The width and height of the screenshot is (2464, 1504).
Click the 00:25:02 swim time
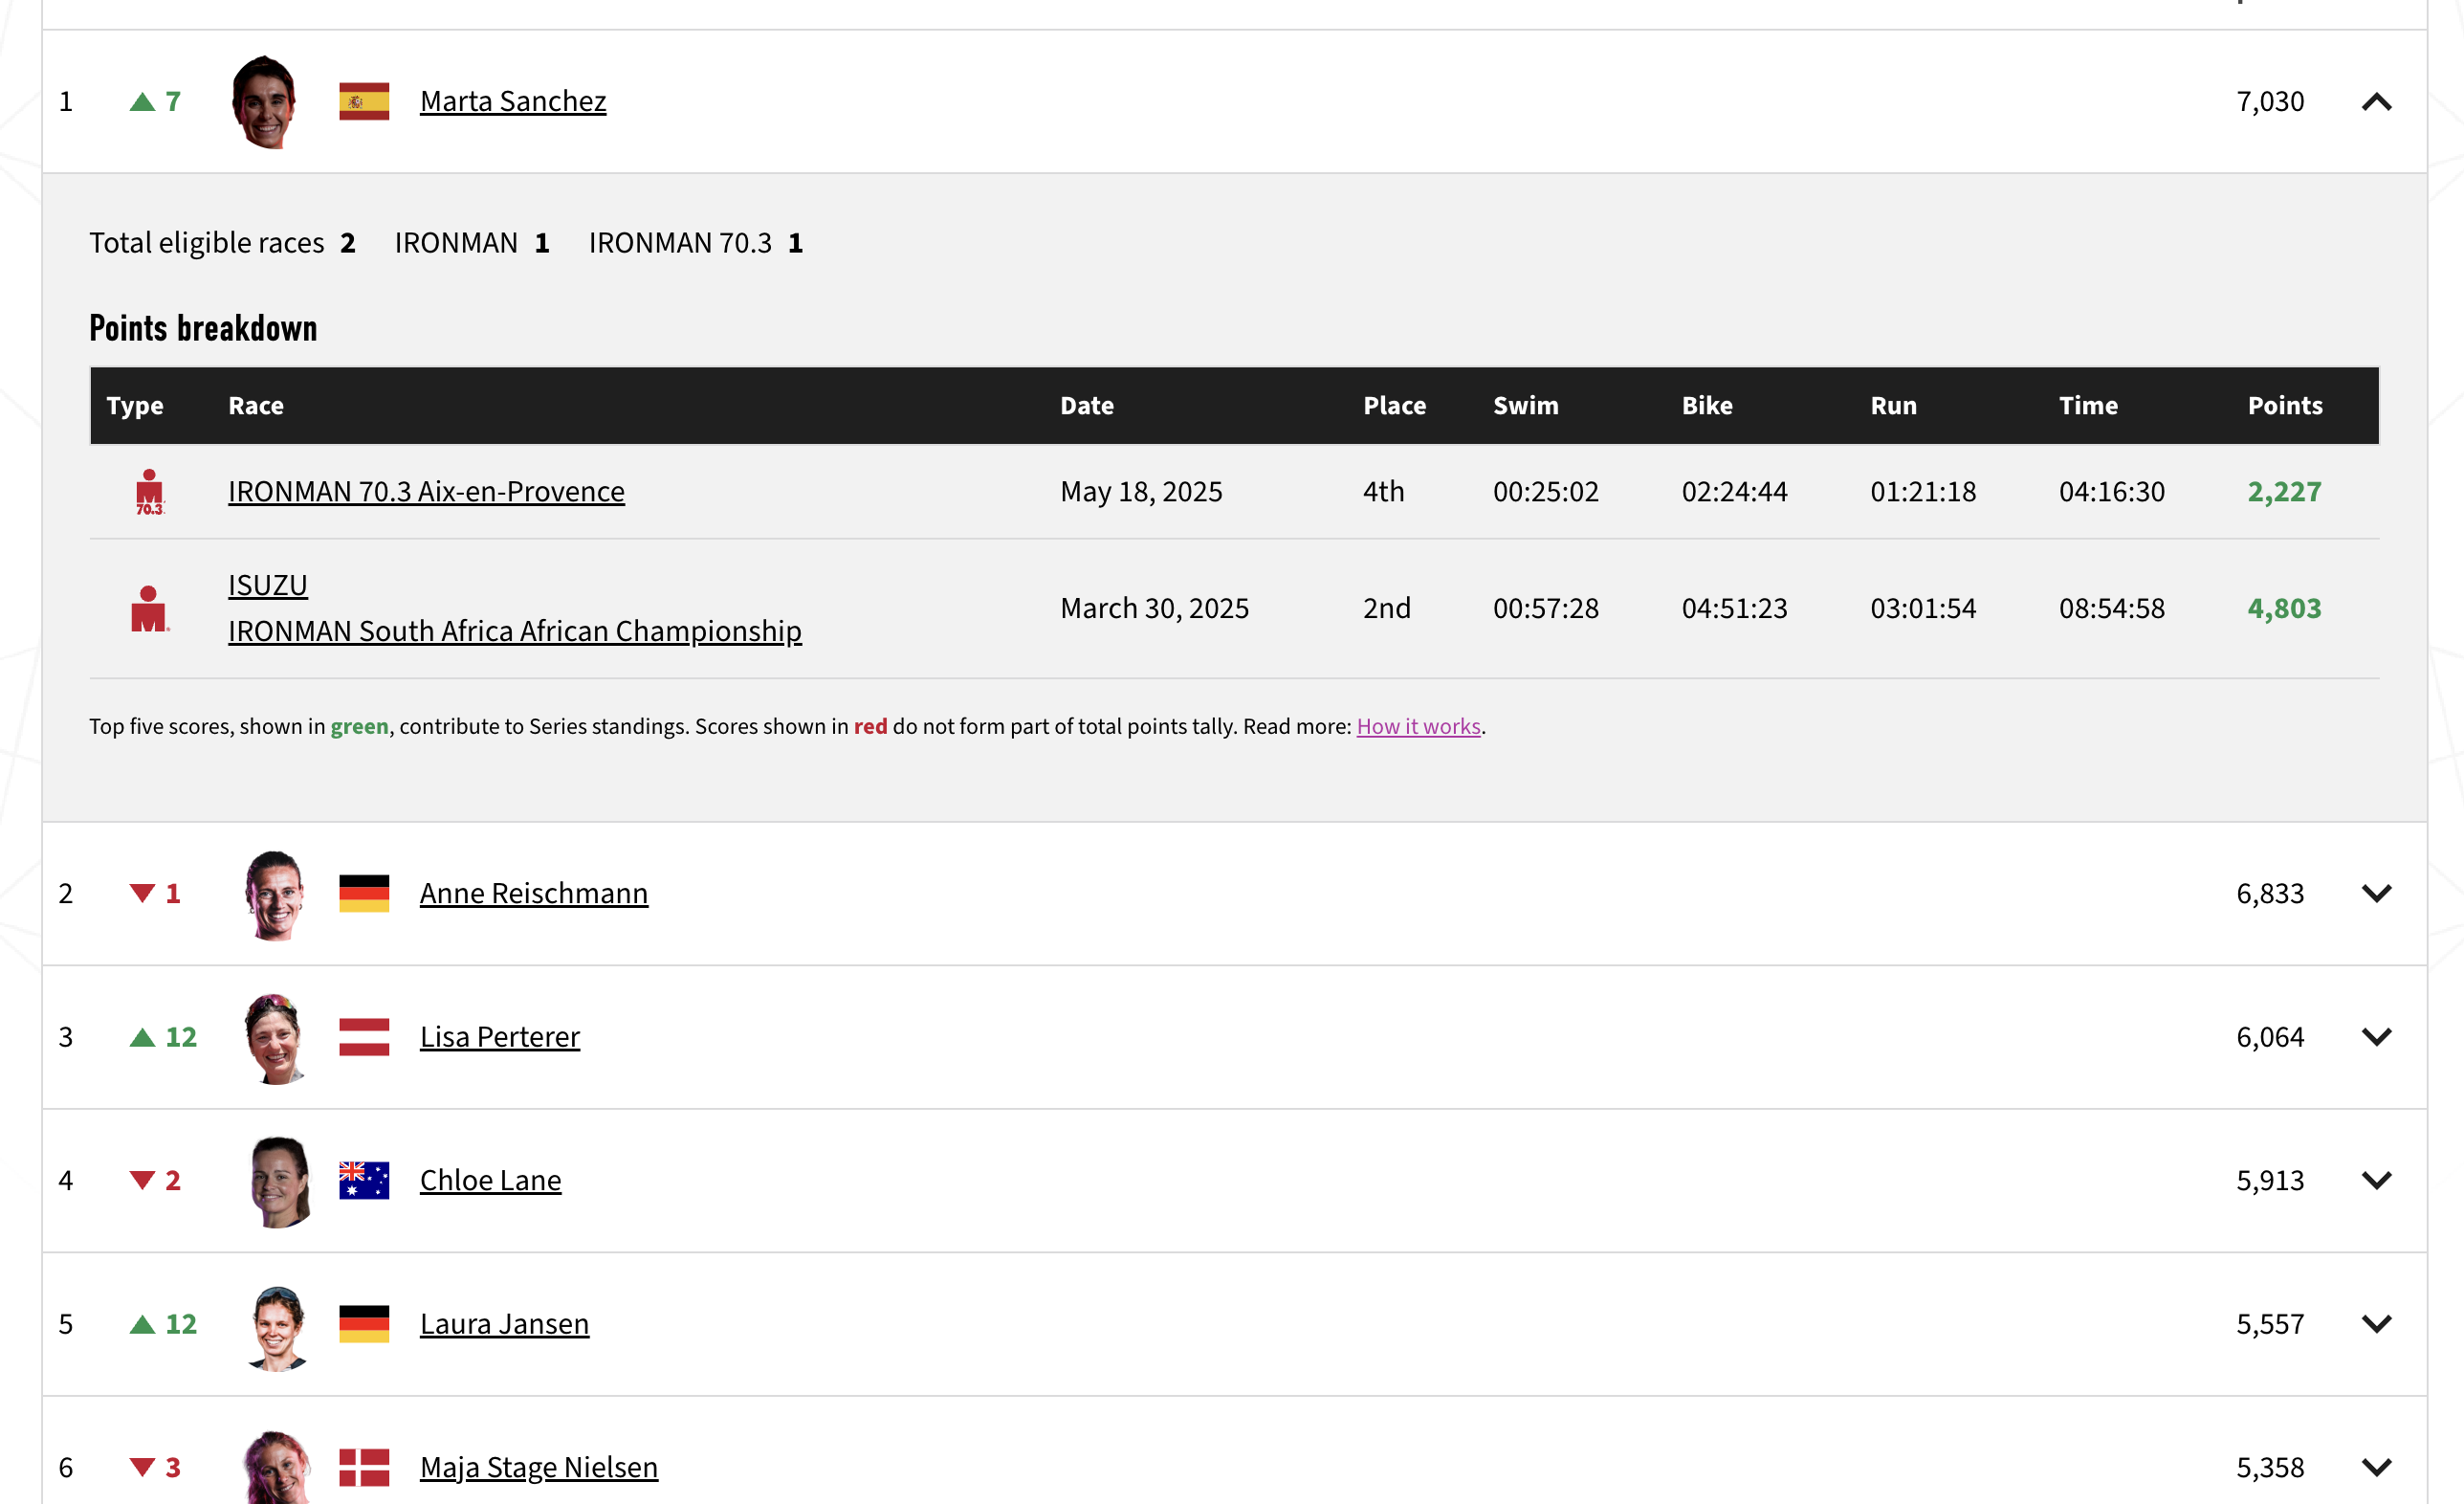(x=1546, y=492)
